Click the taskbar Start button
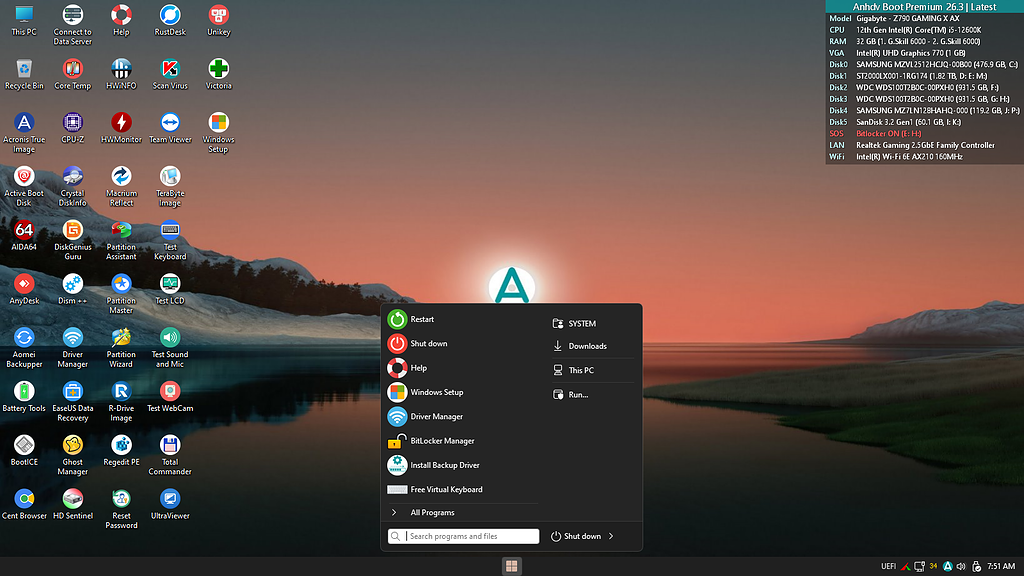 point(511,566)
